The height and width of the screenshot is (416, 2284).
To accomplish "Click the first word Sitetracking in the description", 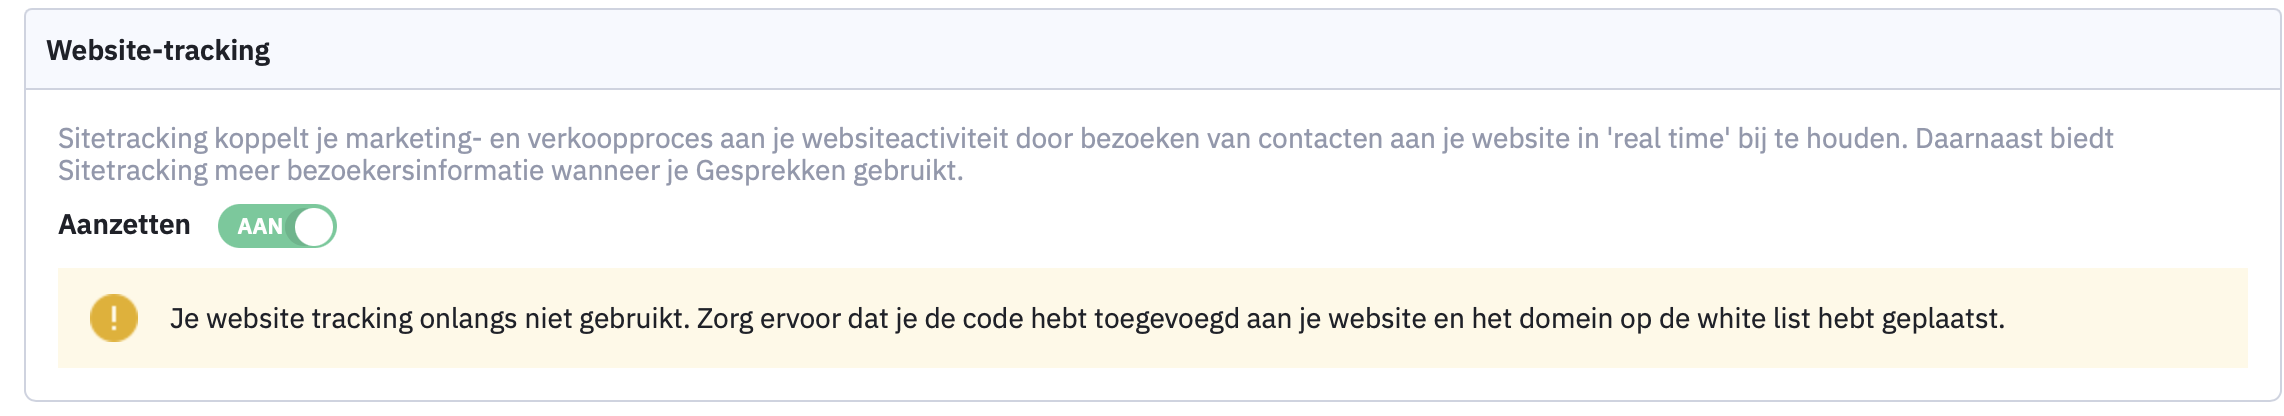I will pos(133,138).
